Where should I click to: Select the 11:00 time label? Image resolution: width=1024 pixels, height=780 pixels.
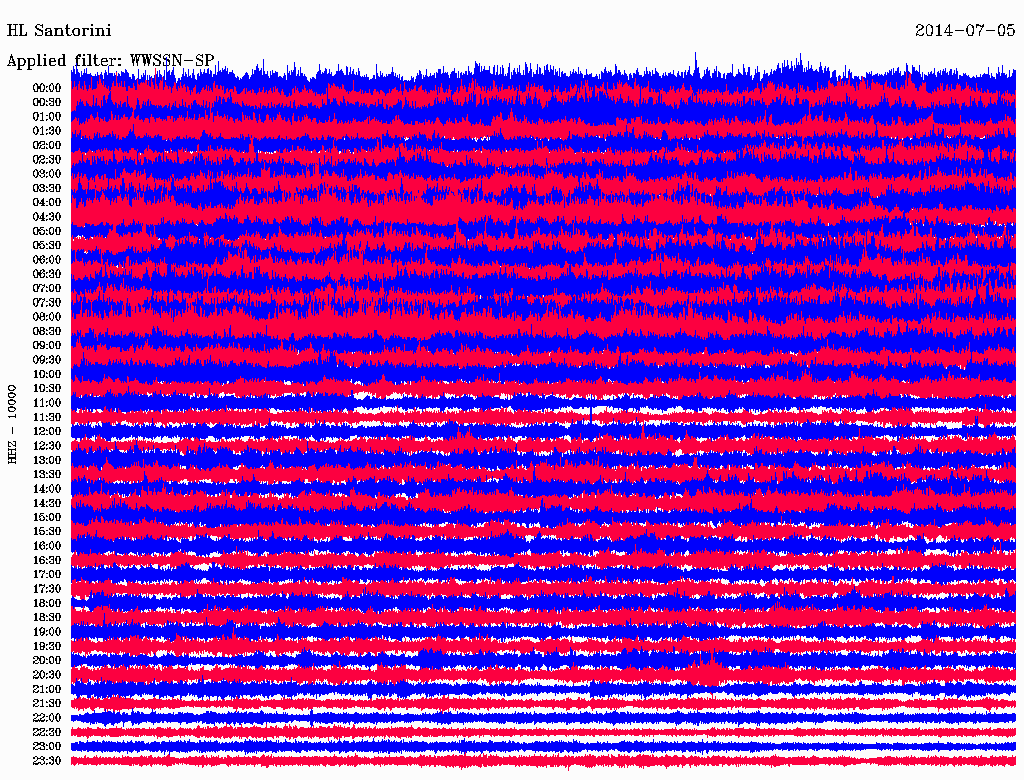click(47, 403)
